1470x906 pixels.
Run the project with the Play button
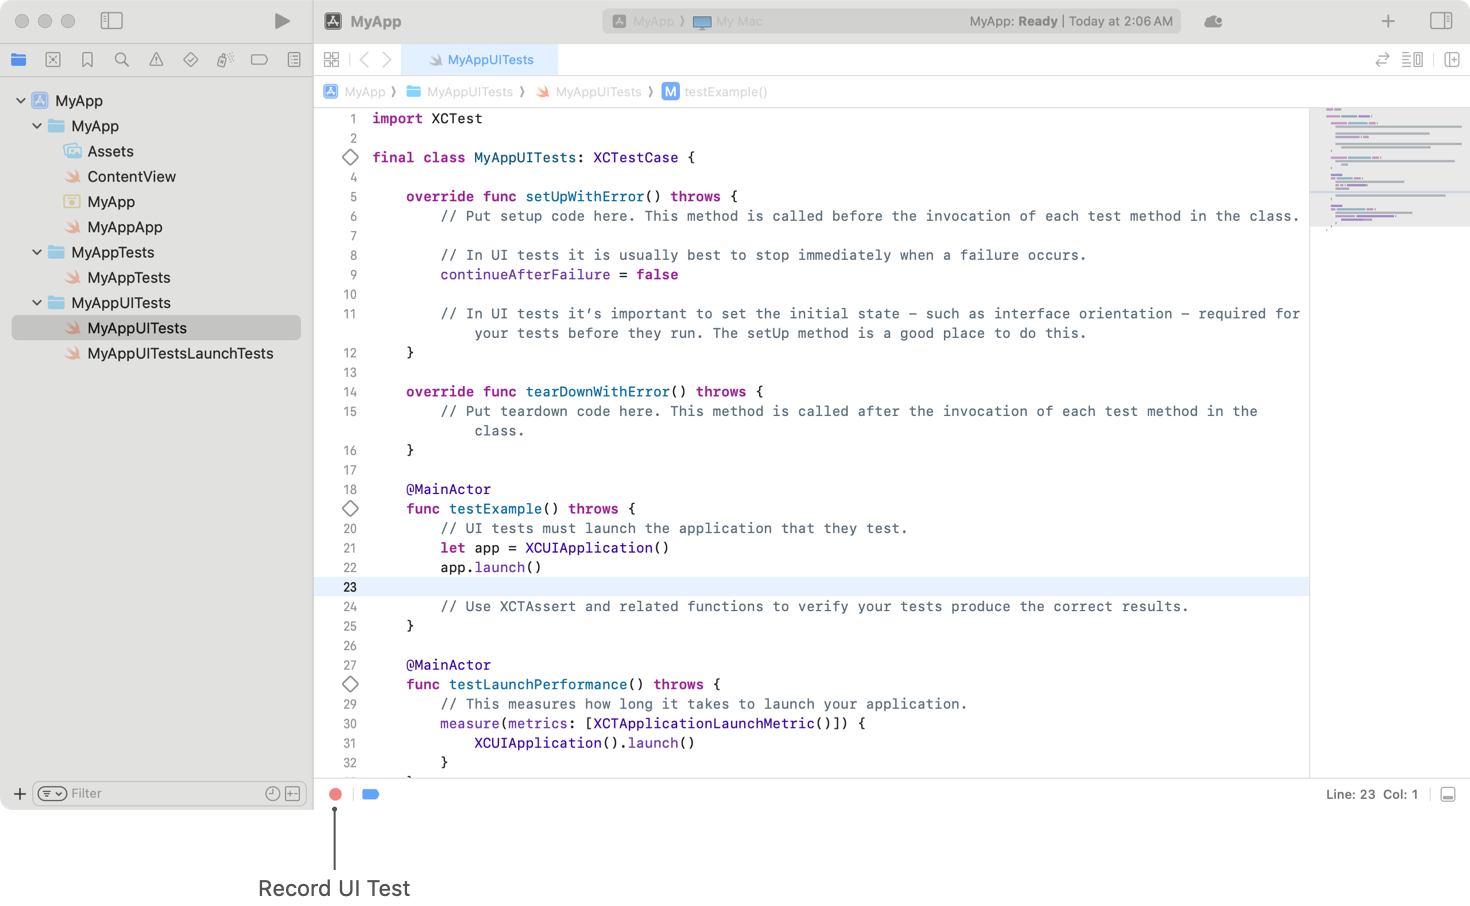tap(282, 21)
